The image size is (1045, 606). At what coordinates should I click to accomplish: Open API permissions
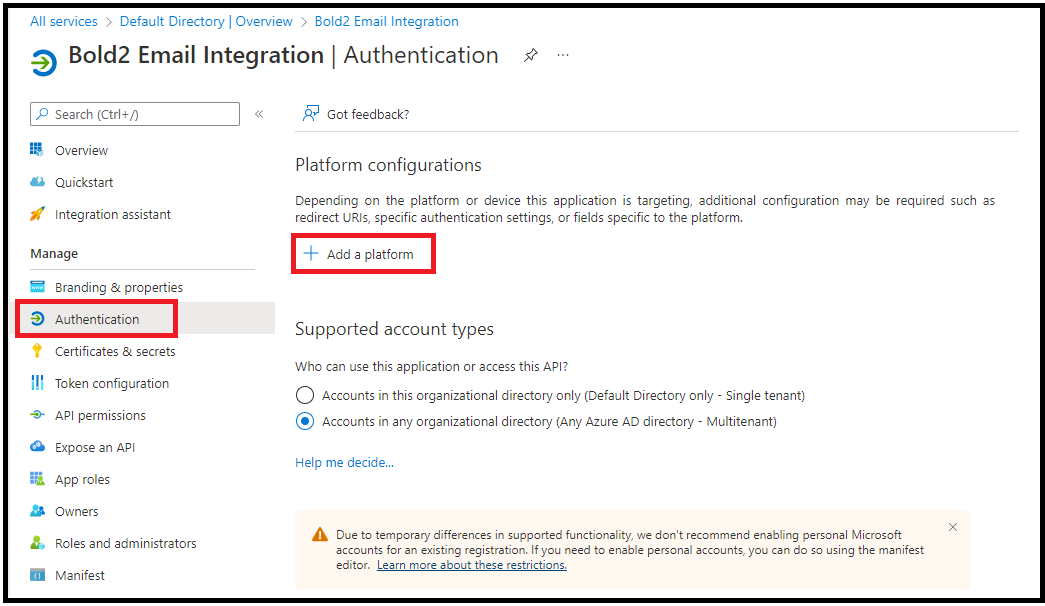[x=106, y=415]
